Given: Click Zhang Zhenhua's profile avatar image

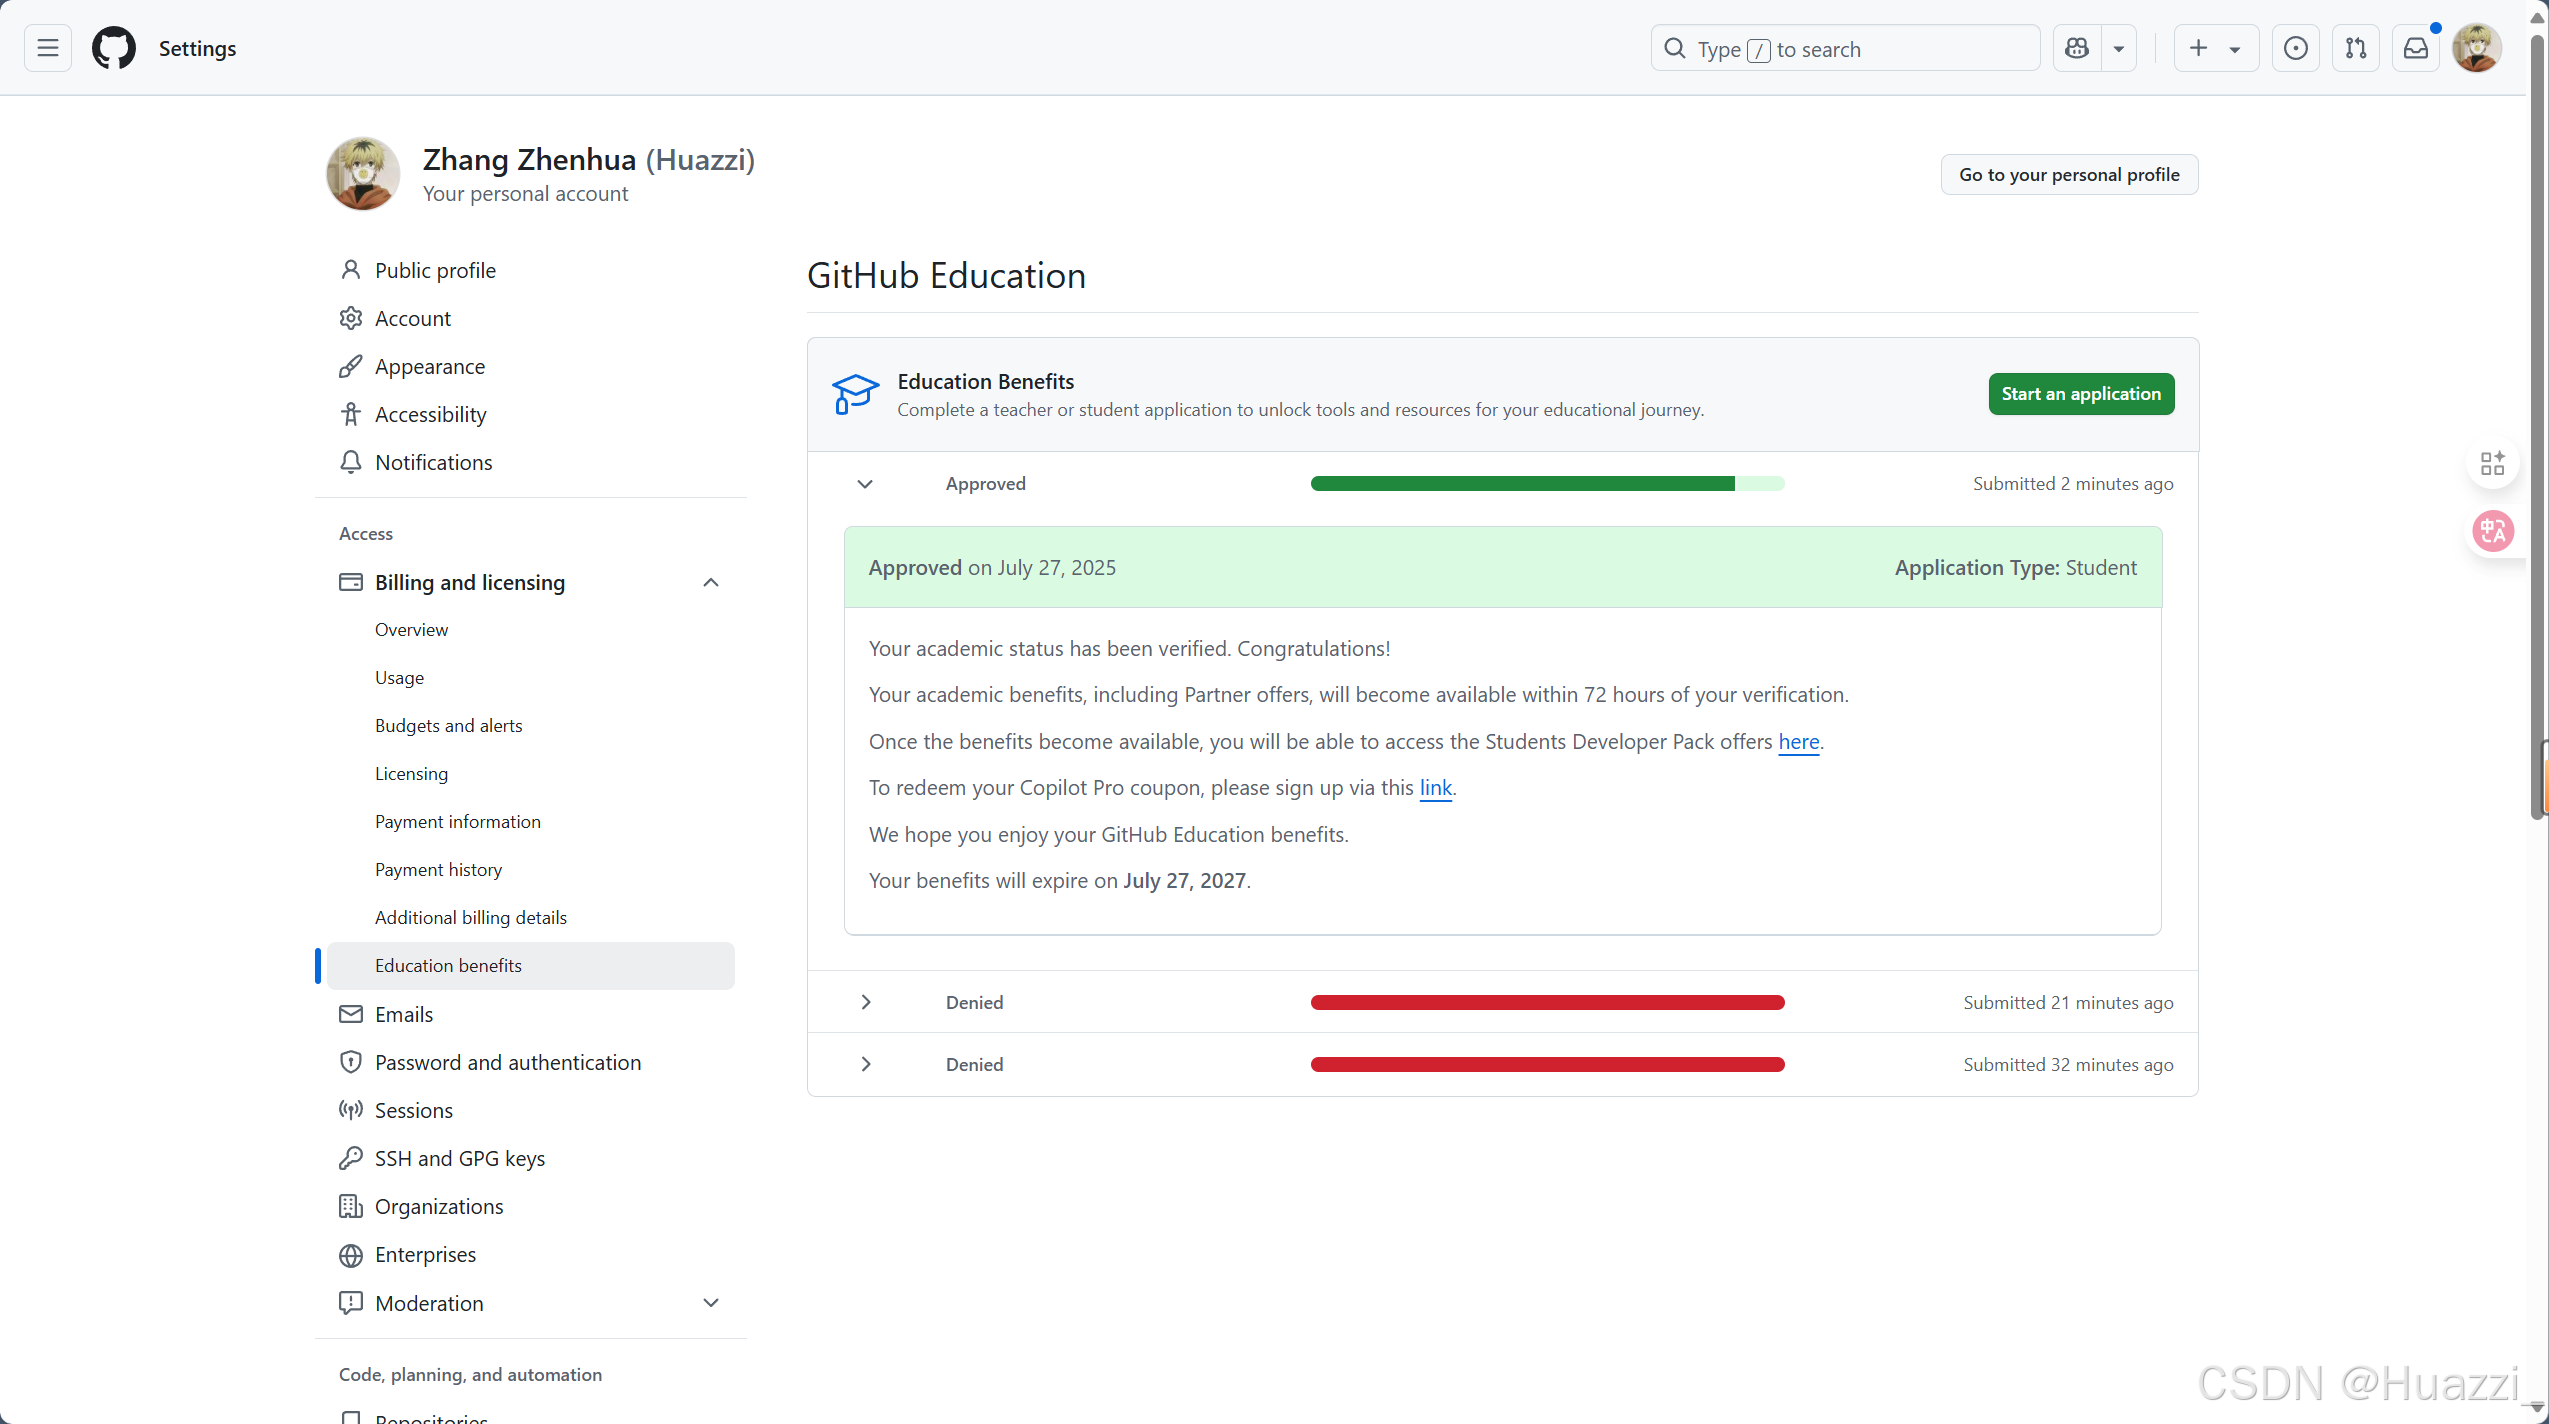Looking at the screenshot, I should pyautogui.click(x=363, y=174).
